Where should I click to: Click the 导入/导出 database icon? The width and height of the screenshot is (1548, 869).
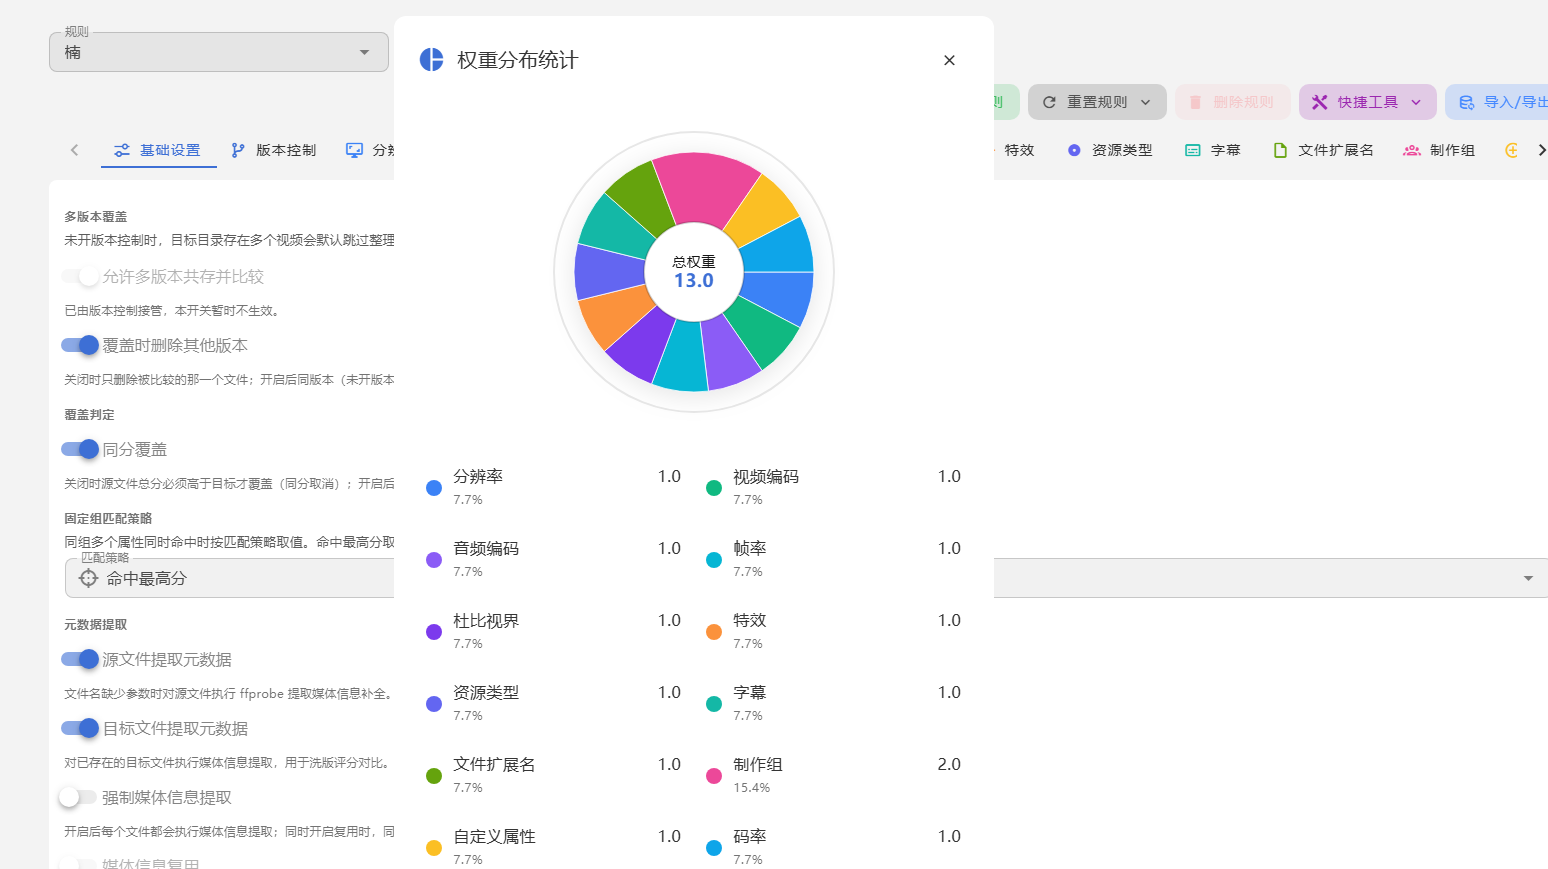pos(1467,102)
